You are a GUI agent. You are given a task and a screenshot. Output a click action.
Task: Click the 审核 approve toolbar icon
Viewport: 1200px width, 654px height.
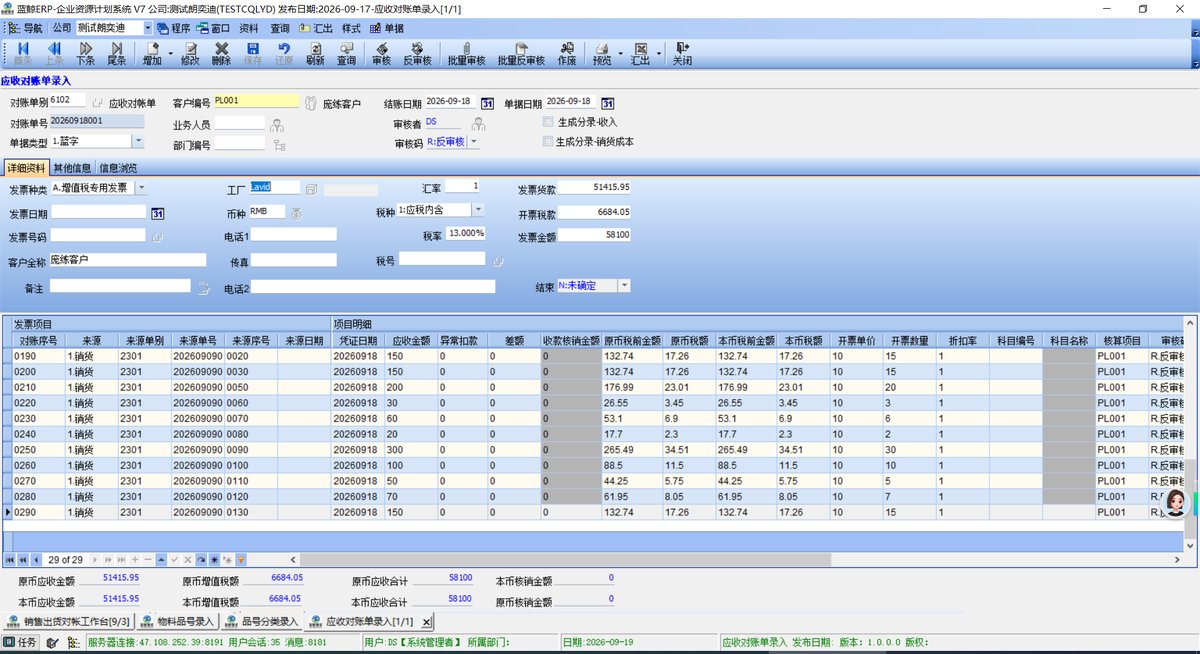point(381,53)
